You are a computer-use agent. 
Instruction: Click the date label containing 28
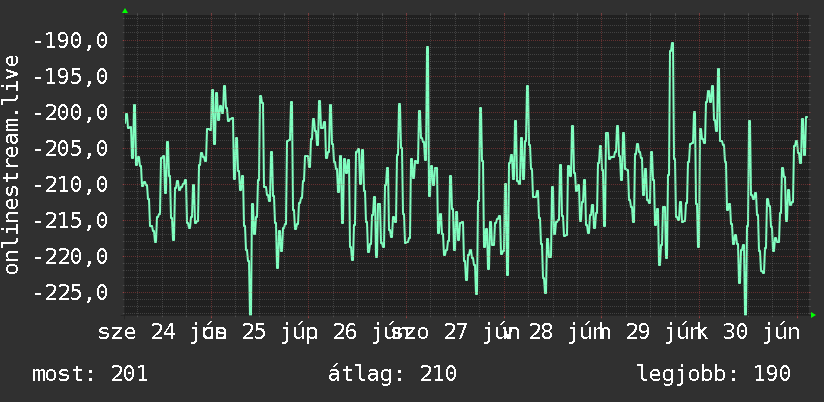(554, 333)
